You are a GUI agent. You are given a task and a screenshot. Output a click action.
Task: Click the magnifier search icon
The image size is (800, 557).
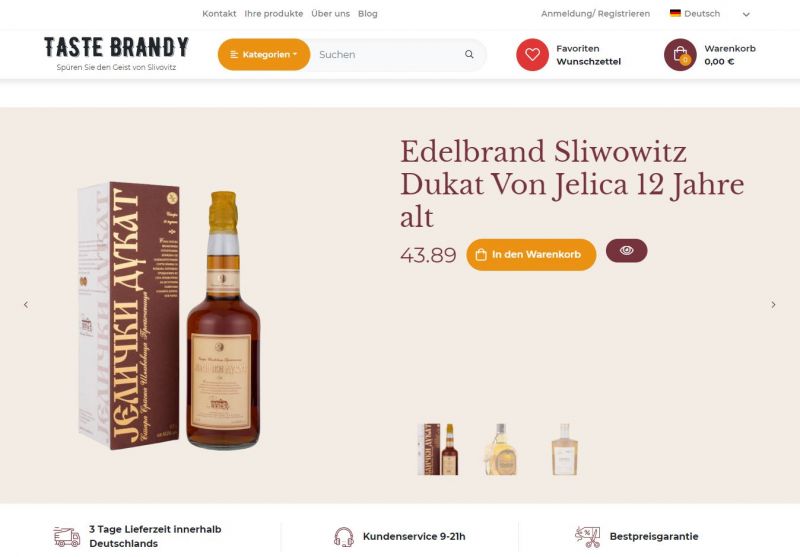coord(469,55)
